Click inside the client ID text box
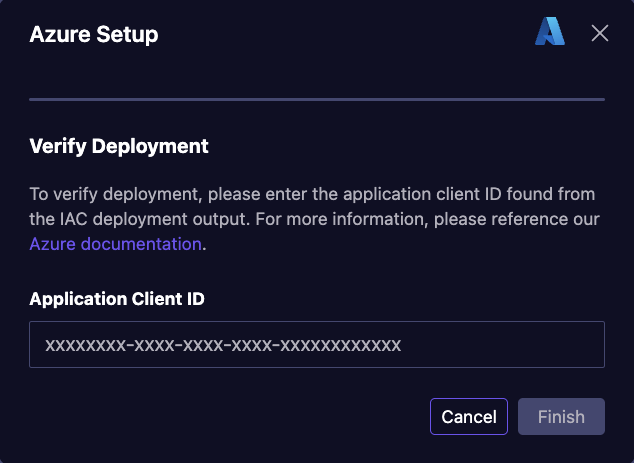The width and height of the screenshot is (634, 463). pyautogui.click(x=317, y=345)
